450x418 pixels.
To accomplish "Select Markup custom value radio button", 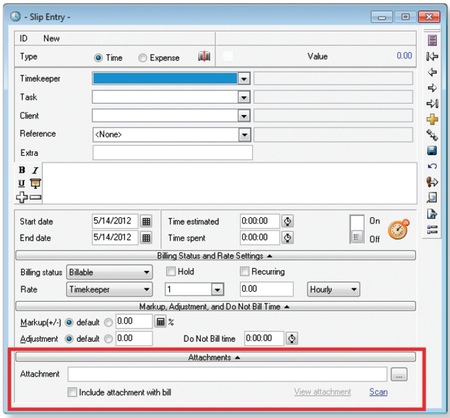I will [x=108, y=323].
